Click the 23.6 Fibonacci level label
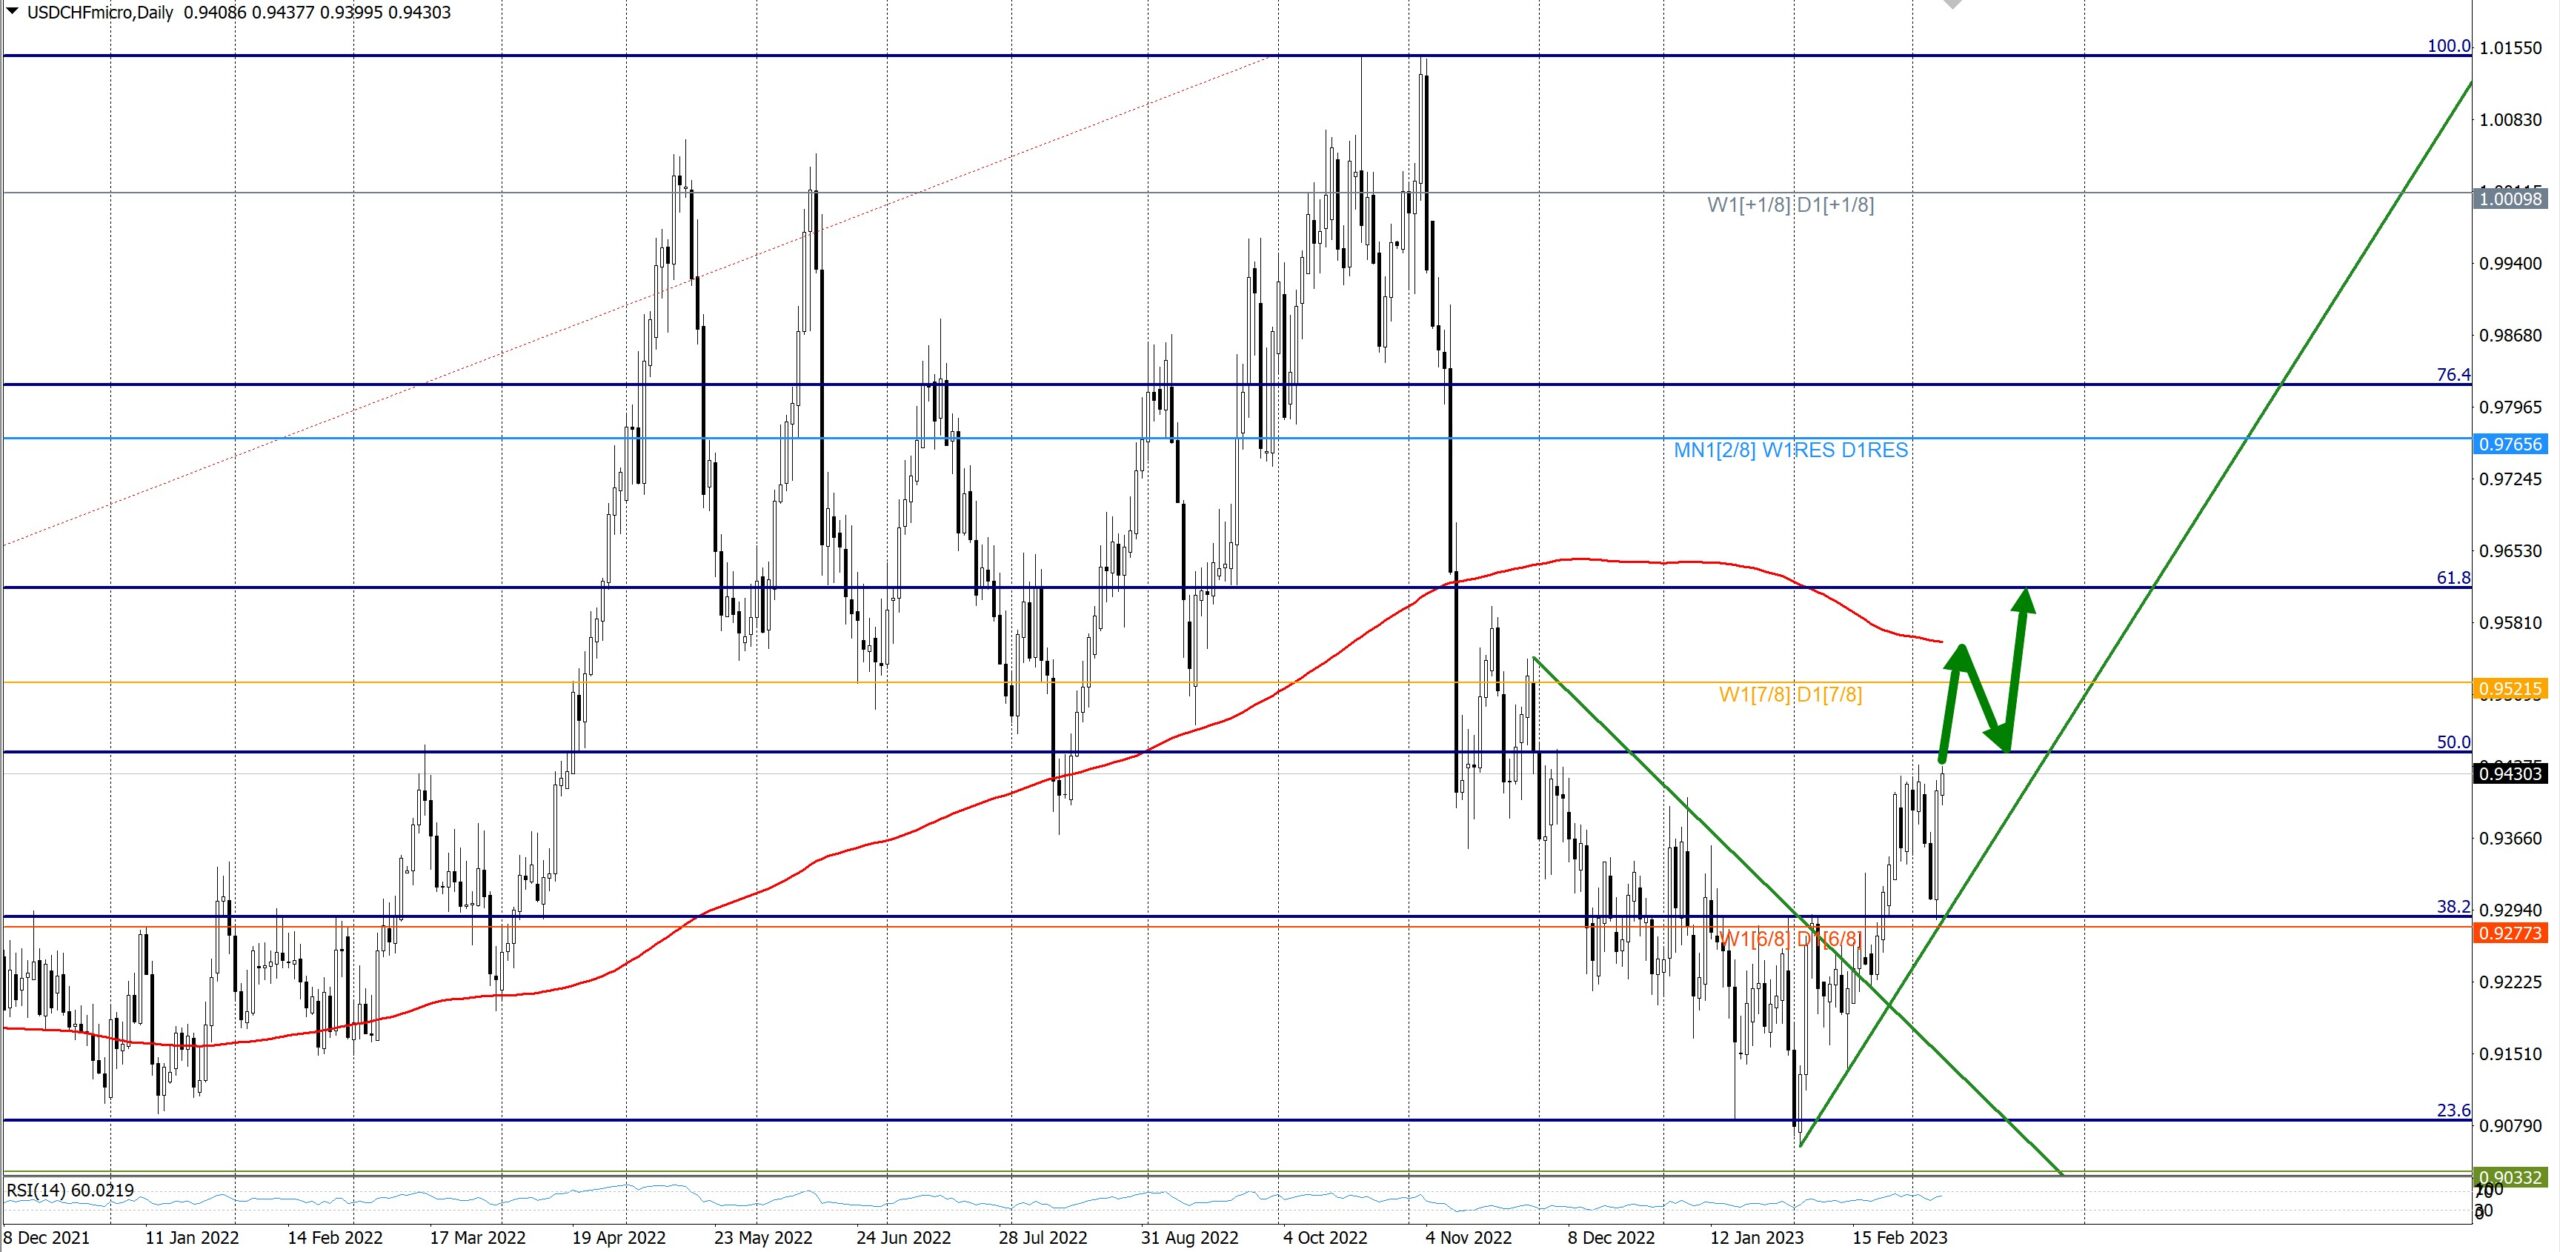2560x1252 pixels. click(x=2452, y=1110)
